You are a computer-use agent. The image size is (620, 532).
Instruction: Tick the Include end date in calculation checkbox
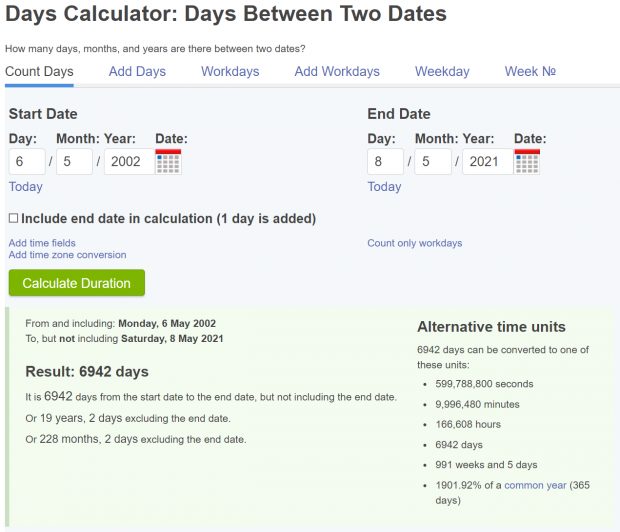13,218
